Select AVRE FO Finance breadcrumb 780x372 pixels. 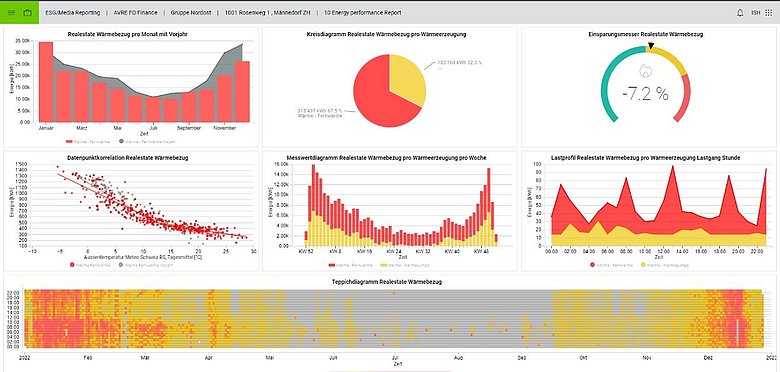coord(135,13)
